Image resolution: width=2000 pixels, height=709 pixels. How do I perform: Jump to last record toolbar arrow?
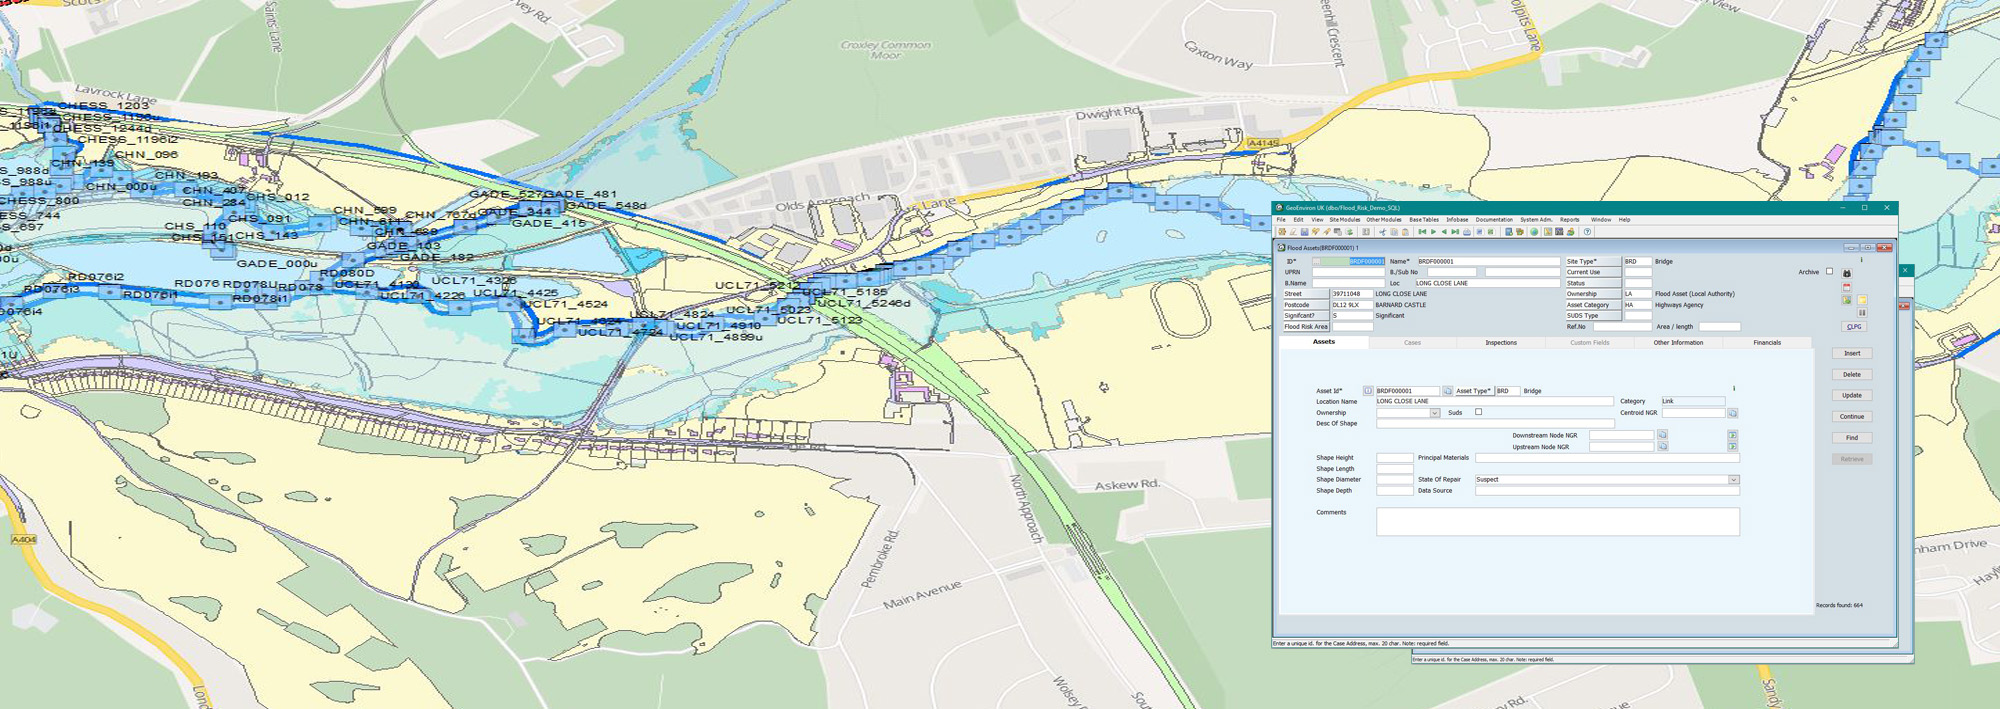[x=1455, y=232]
